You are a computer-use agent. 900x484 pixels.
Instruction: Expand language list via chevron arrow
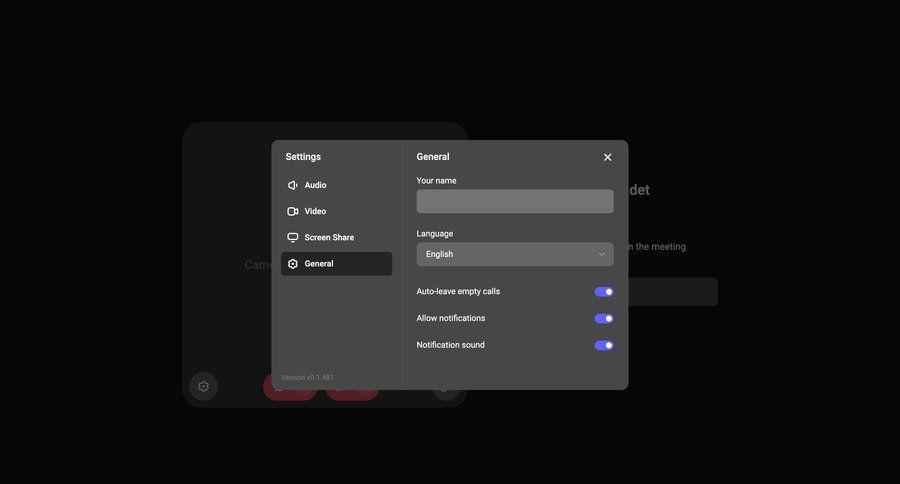(x=602, y=254)
